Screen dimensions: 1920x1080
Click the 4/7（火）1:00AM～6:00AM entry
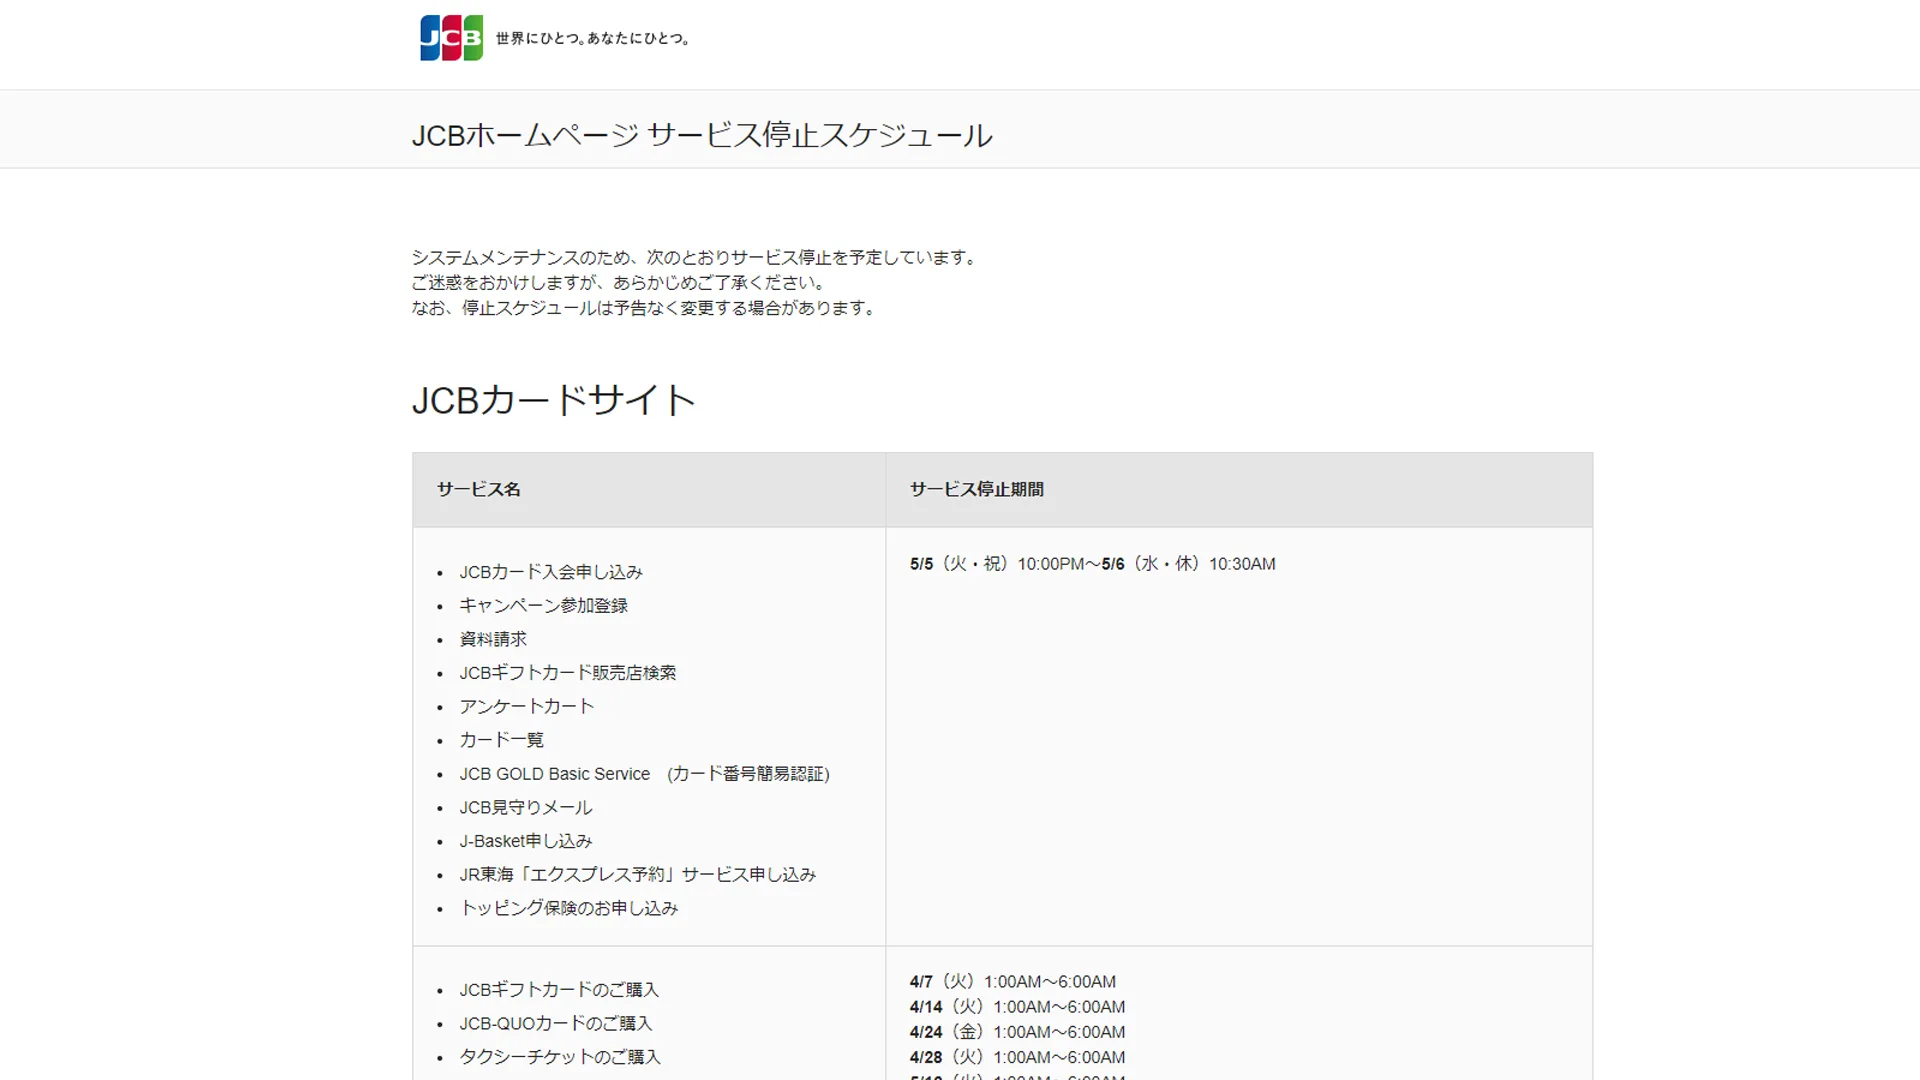click(1013, 982)
